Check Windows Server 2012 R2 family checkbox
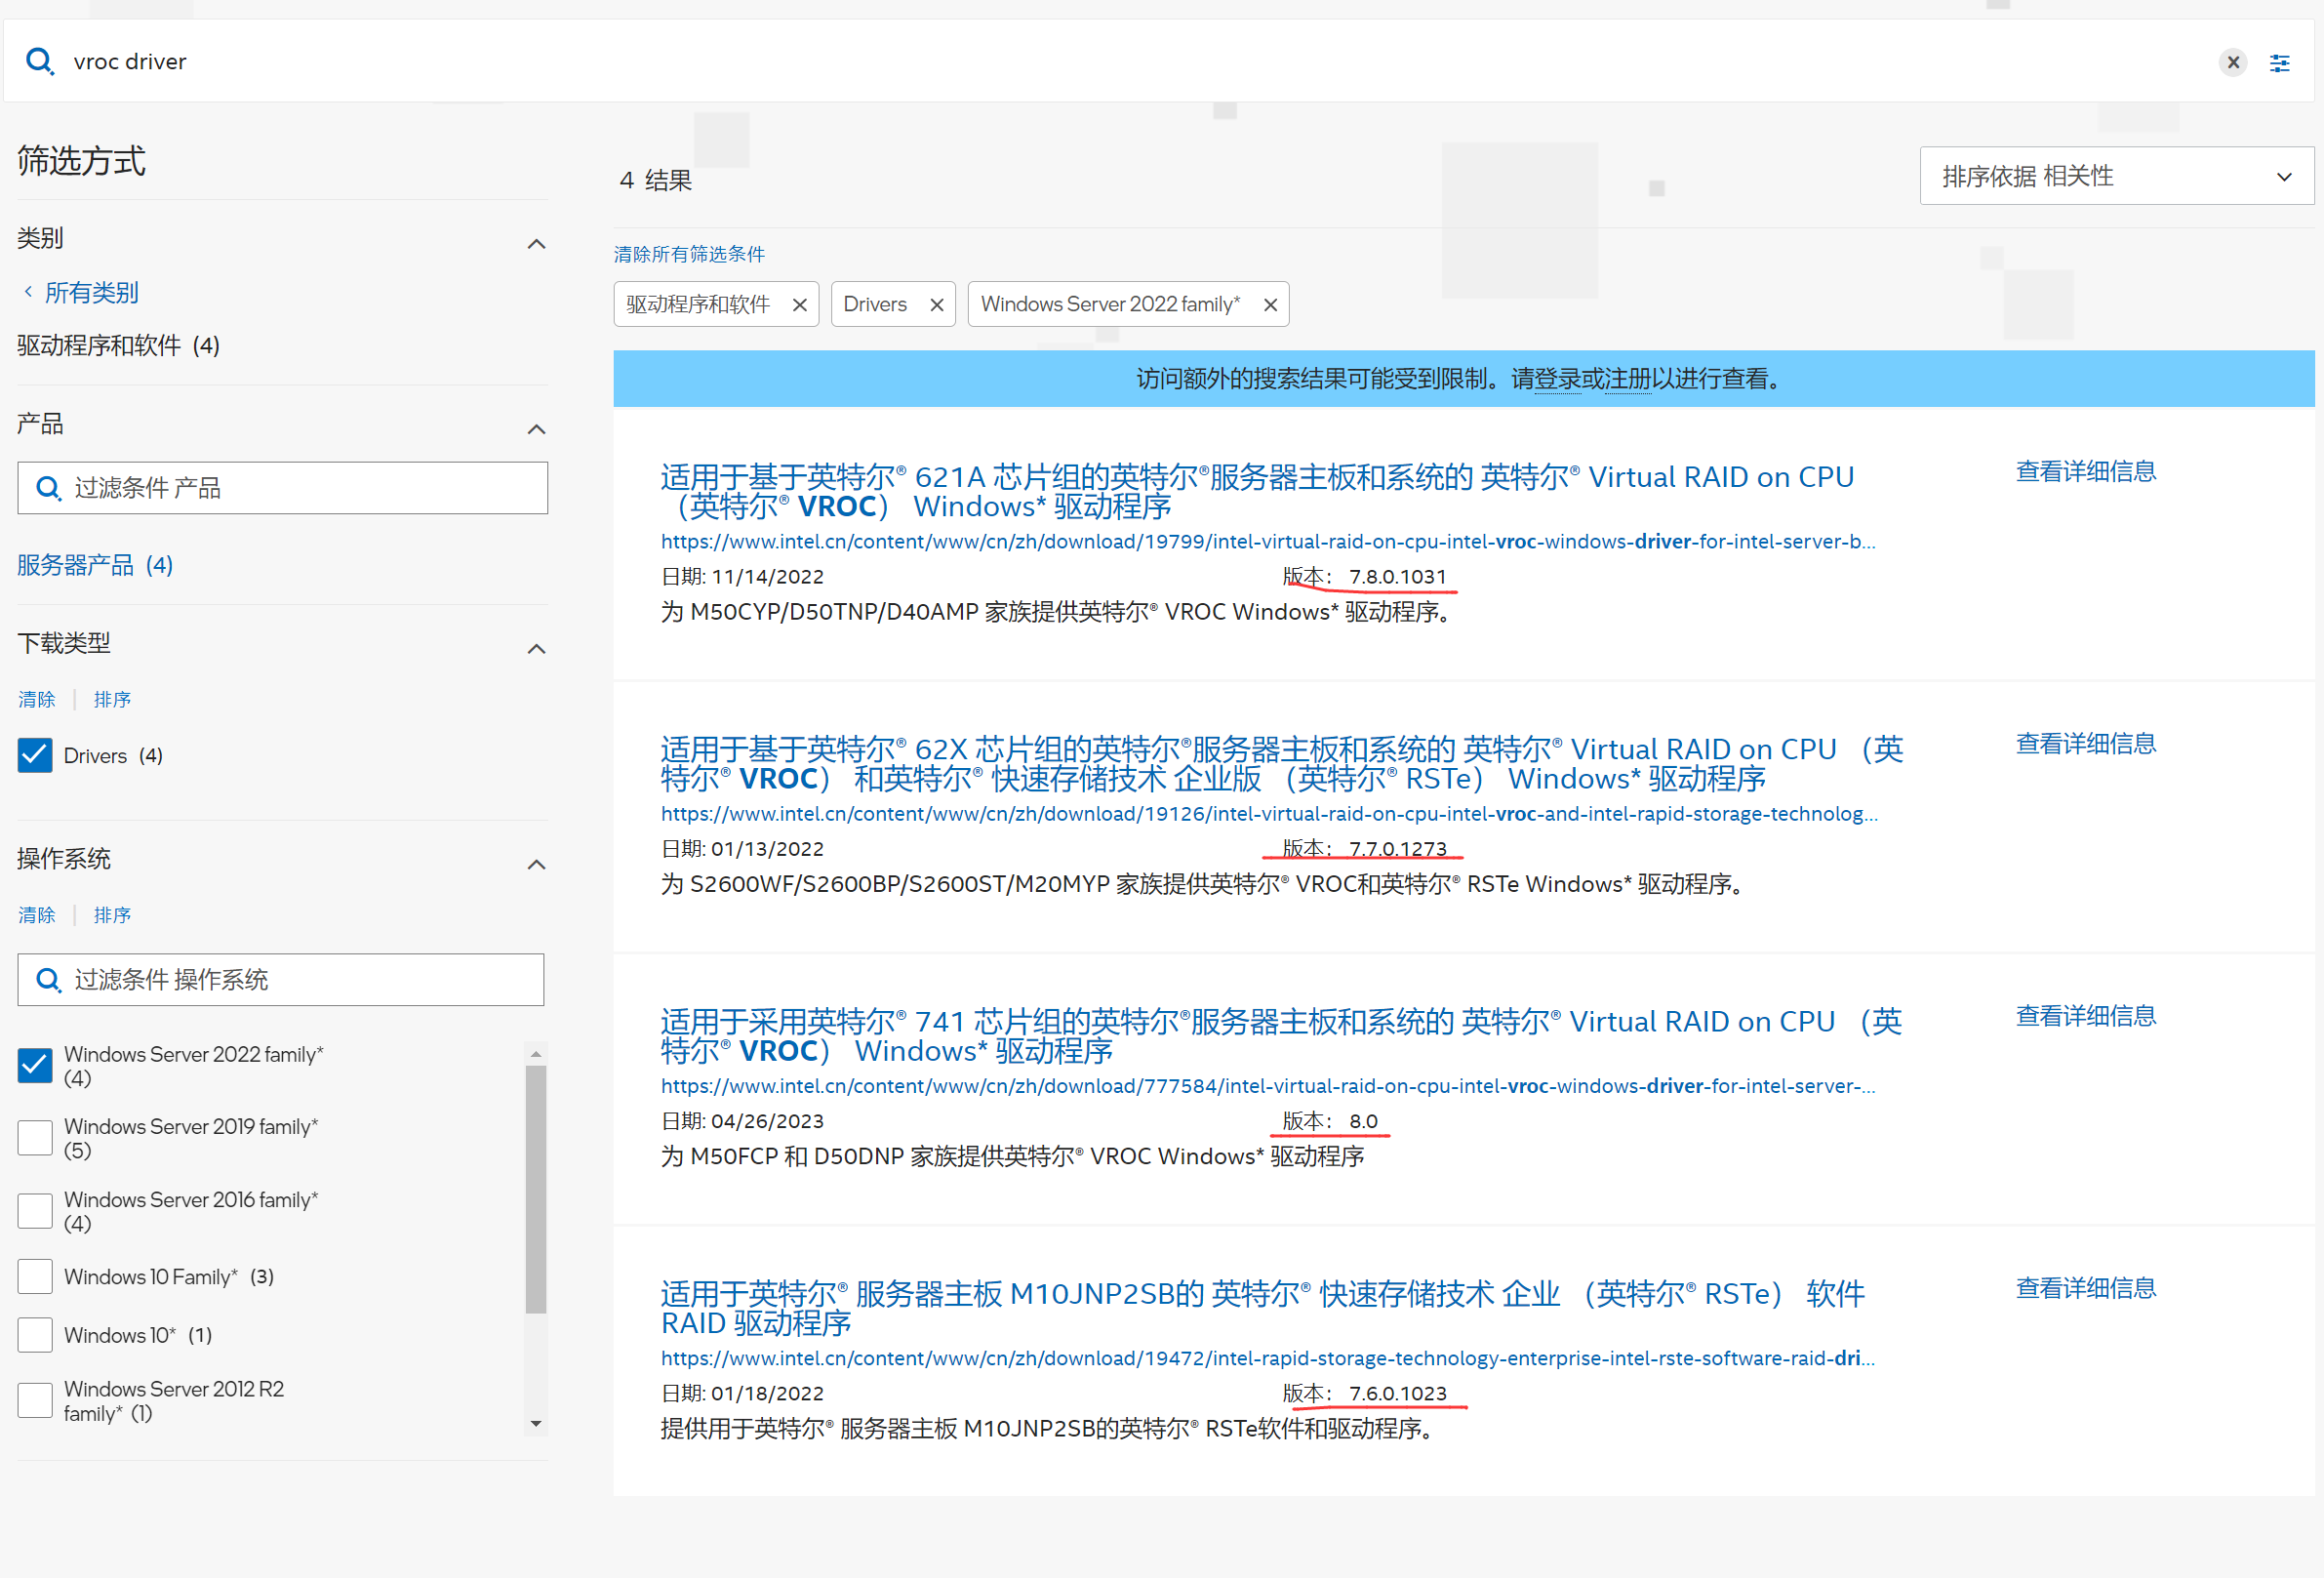 pos(35,1400)
